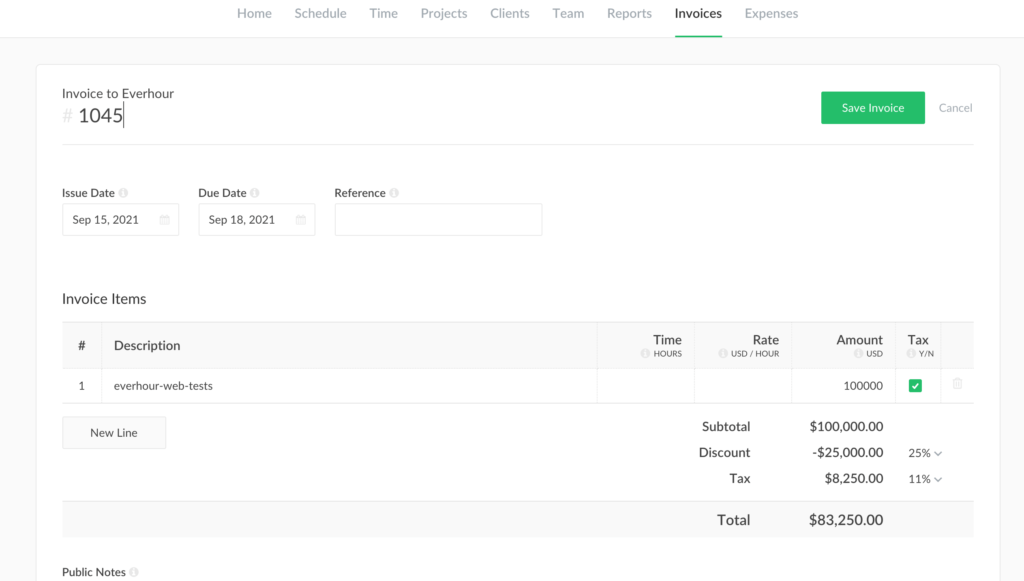Delete the everhour-web-tests line item
This screenshot has height=581, width=1024.
tap(957, 385)
